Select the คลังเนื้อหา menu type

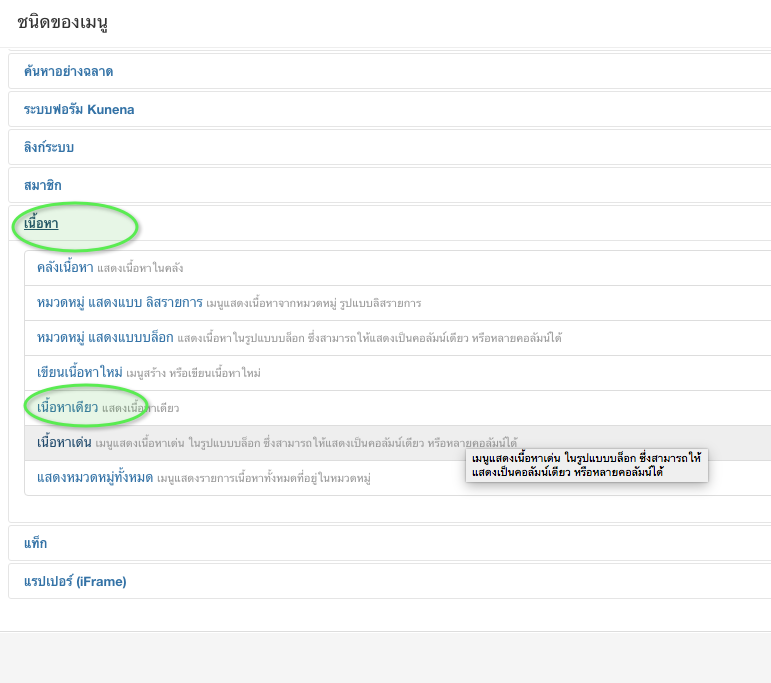[65, 268]
